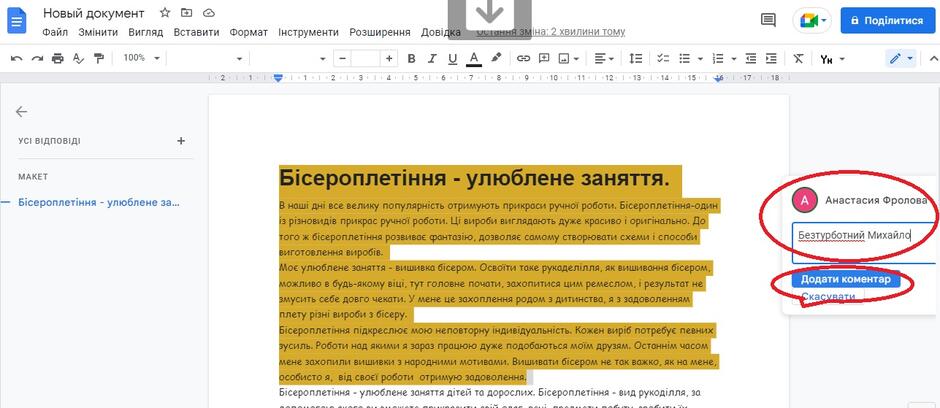
Task: Open the Google Docs home icon
Action: click(x=17, y=21)
